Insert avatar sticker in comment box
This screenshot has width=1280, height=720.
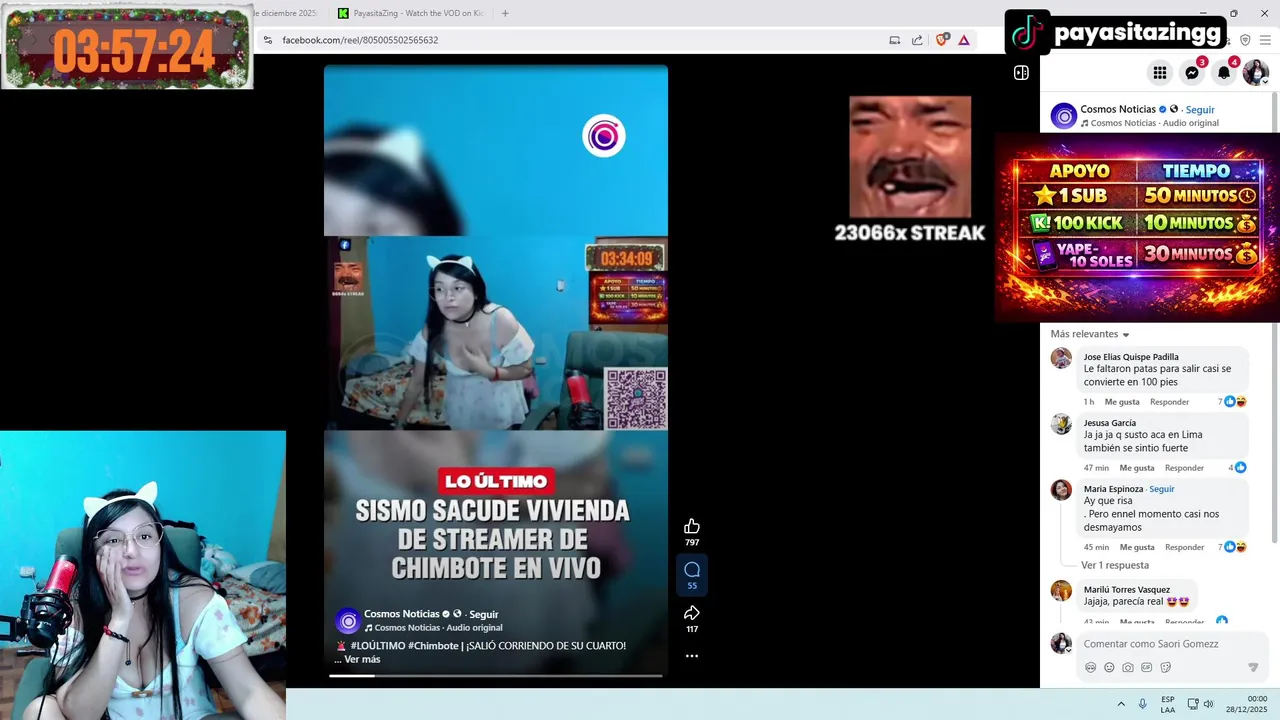pyautogui.click(x=1090, y=667)
